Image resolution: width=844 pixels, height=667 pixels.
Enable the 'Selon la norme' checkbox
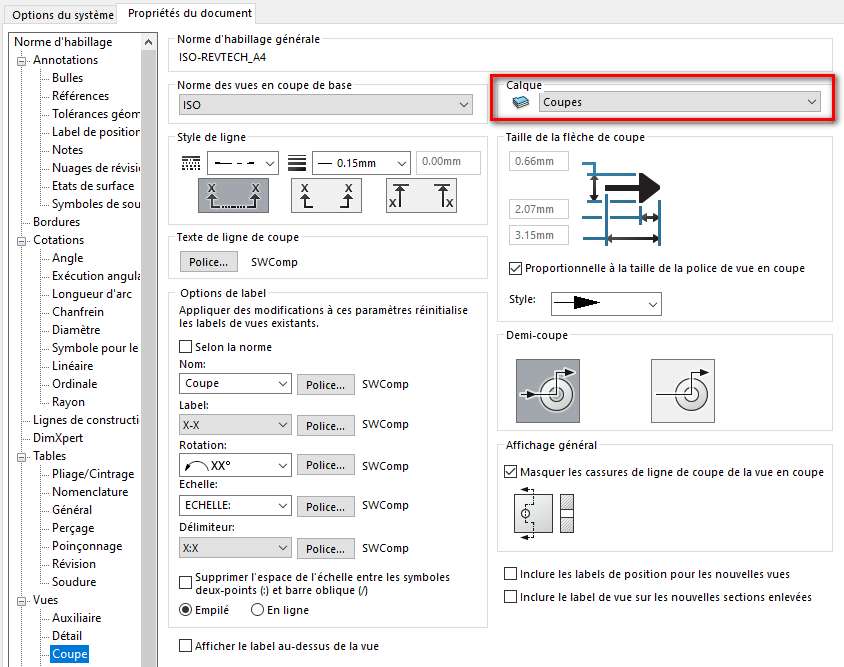coord(185,347)
